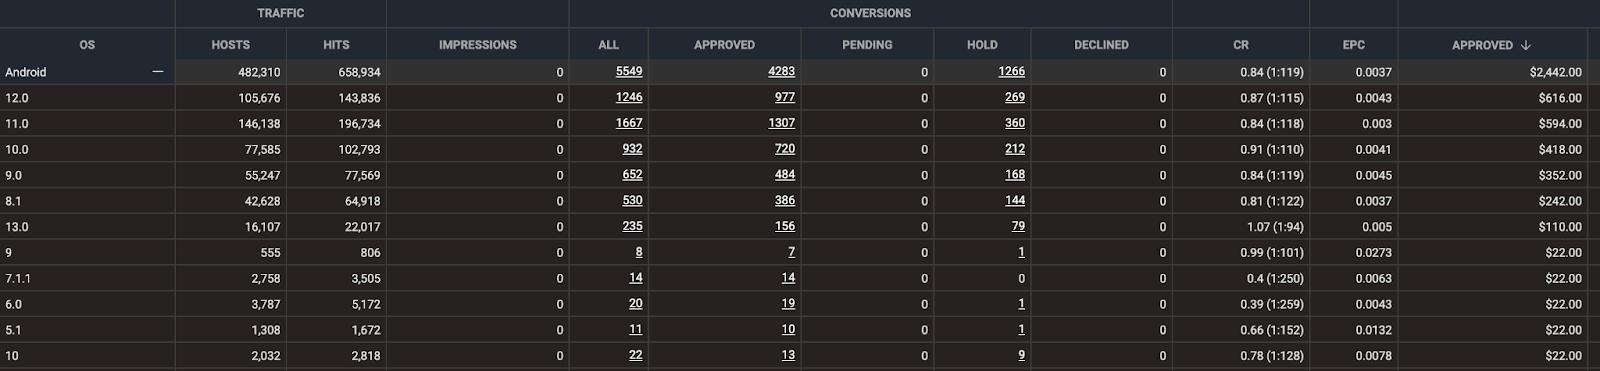
Task: Sort table by DECLINED column header
Action: click(x=1101, y=45)
